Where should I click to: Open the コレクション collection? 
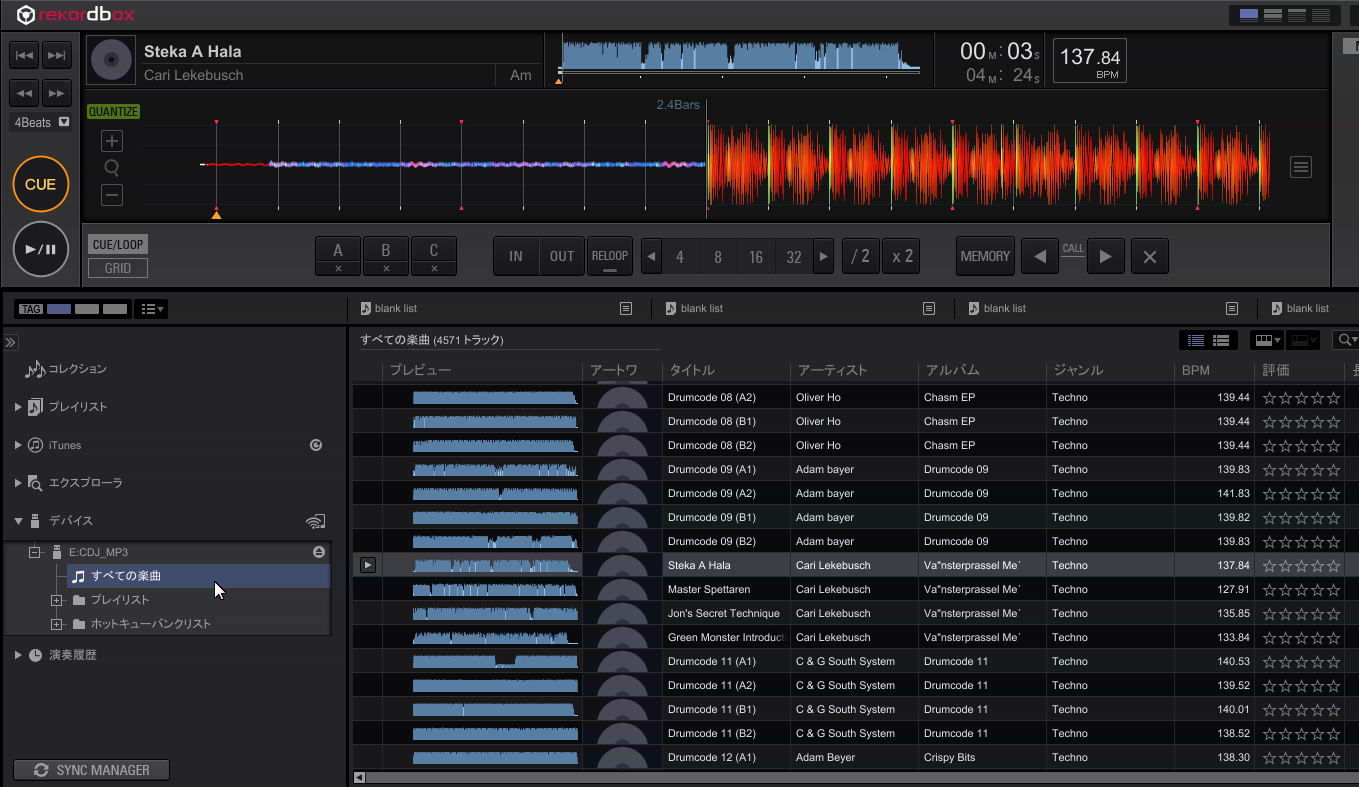[x=66, y=369]
